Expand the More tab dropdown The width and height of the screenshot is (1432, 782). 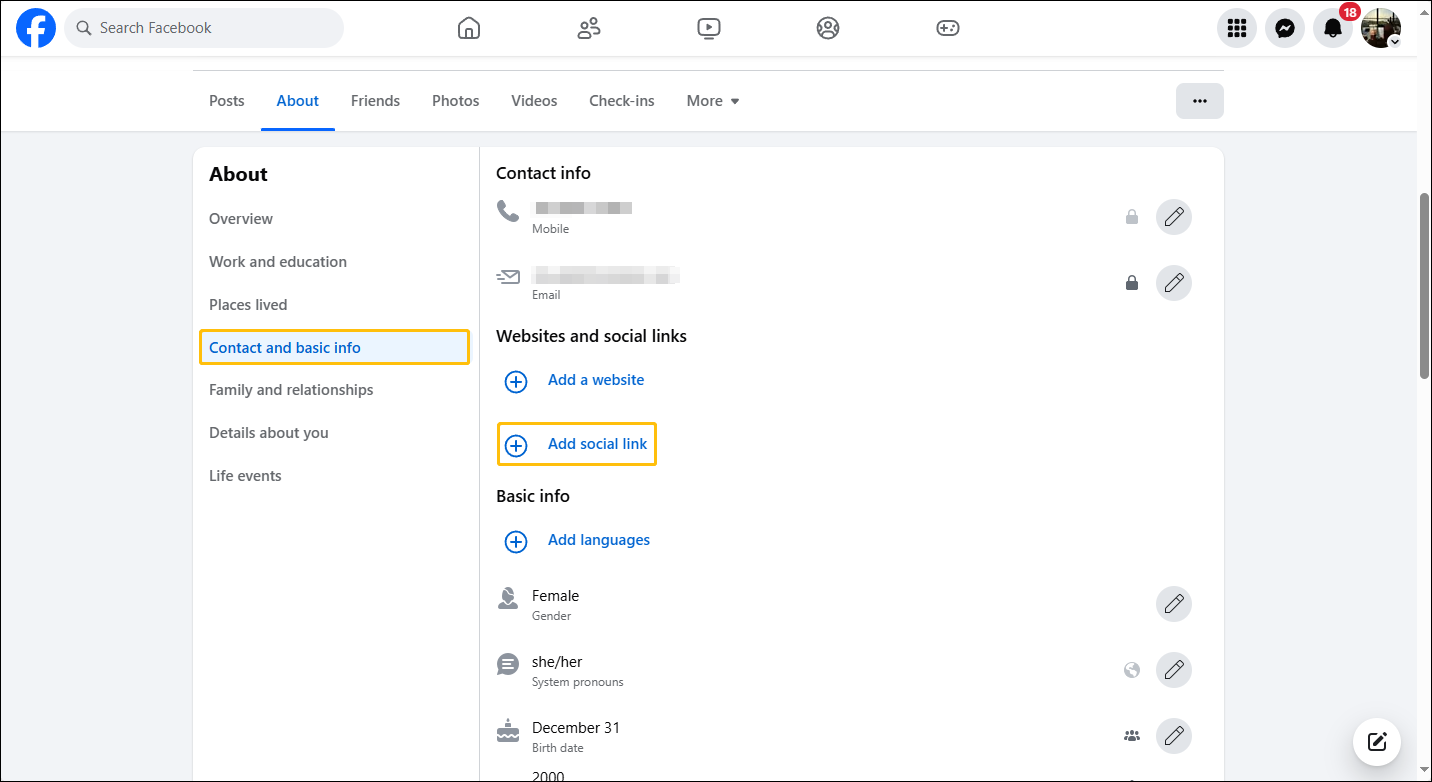[x=712, y=101]
